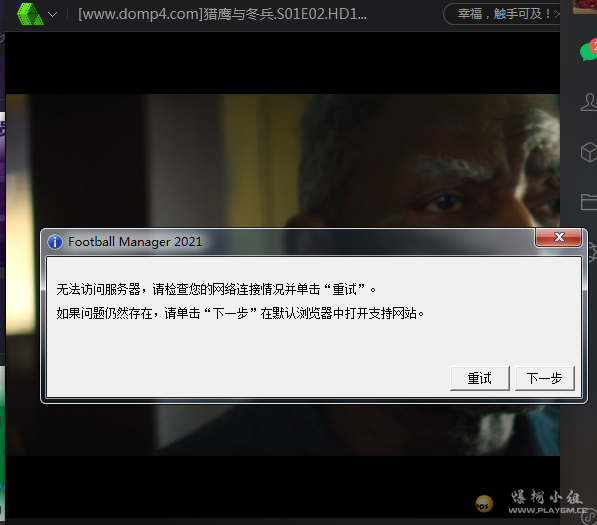This screenshot has height=525, width=597.
Task: Open the green chat bubble with red badge
Action: [589, 51]
